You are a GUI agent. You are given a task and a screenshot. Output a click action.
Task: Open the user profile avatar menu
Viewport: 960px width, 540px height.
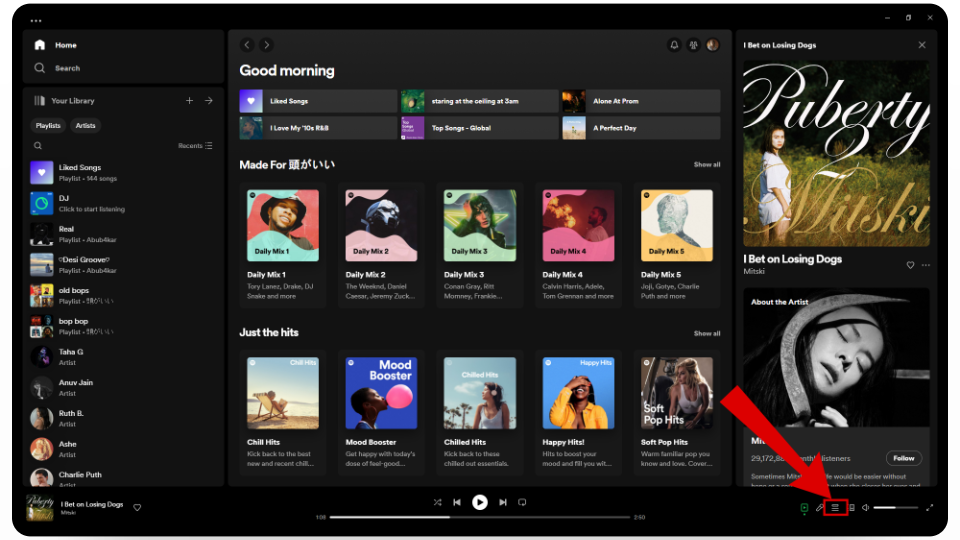(x=713, y=45)
